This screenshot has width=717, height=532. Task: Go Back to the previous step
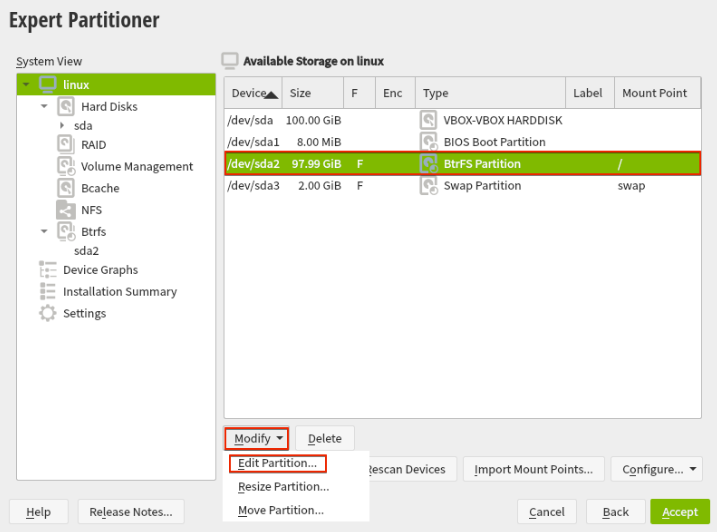[615, 511]
